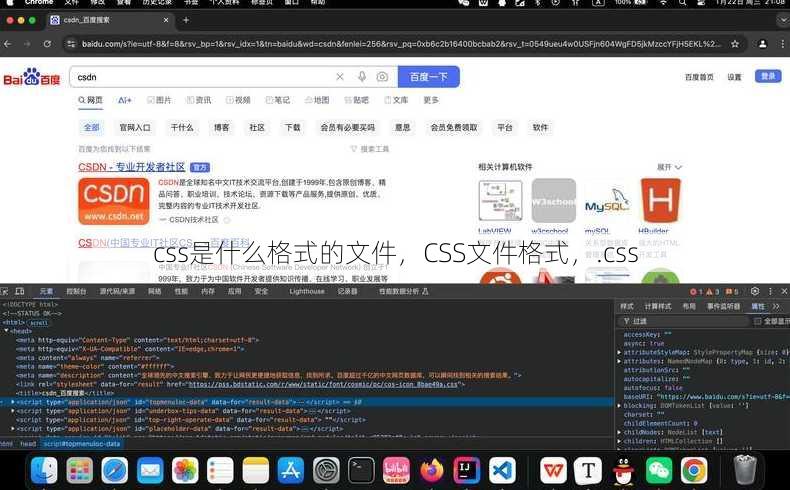
Task: Switch to the 图片 search tab
Action: coord(159,100)
